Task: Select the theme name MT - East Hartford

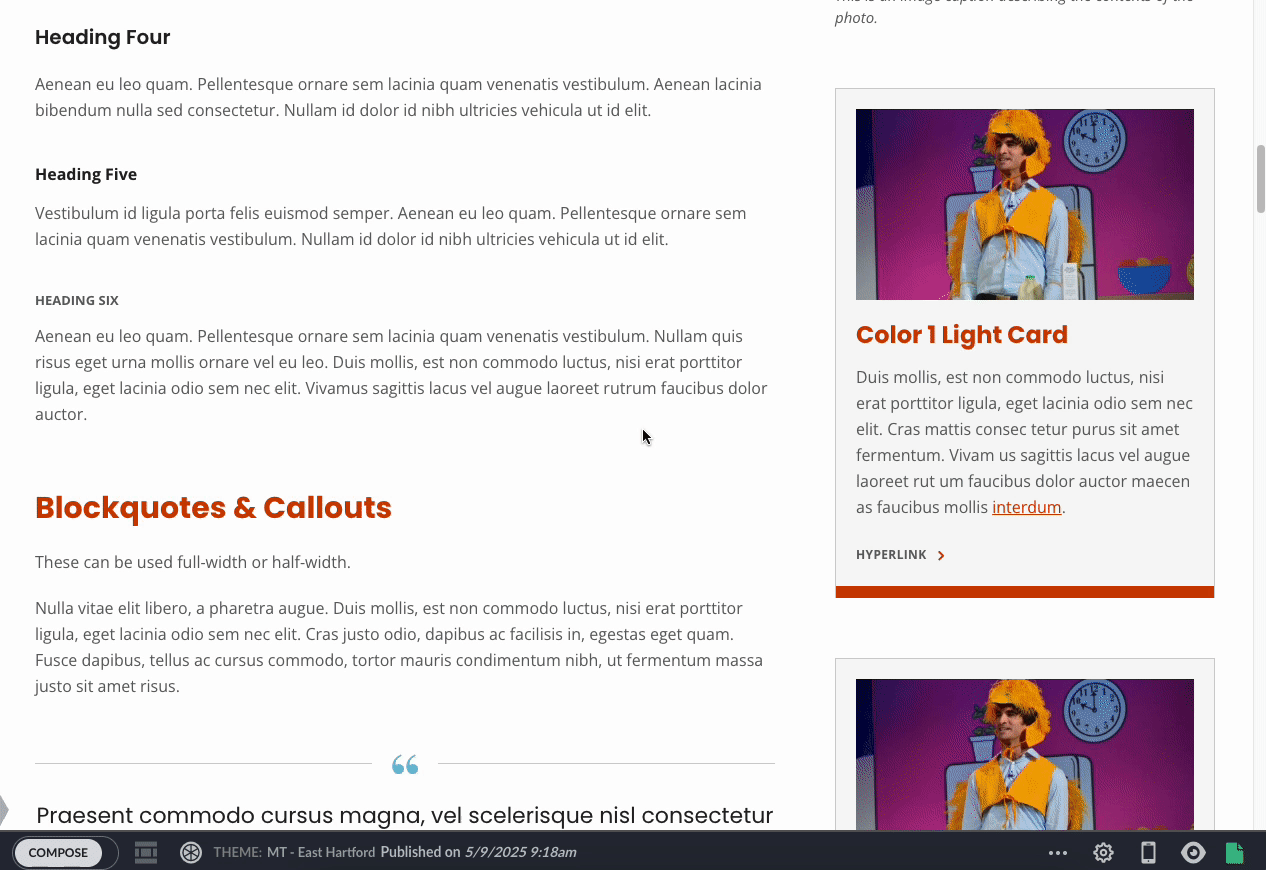Action: 321,852
